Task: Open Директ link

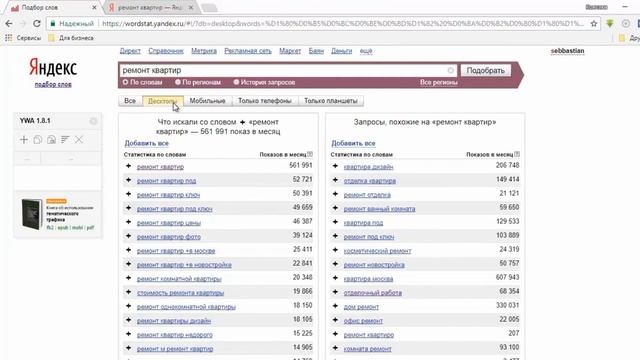Action: (130, 51)
